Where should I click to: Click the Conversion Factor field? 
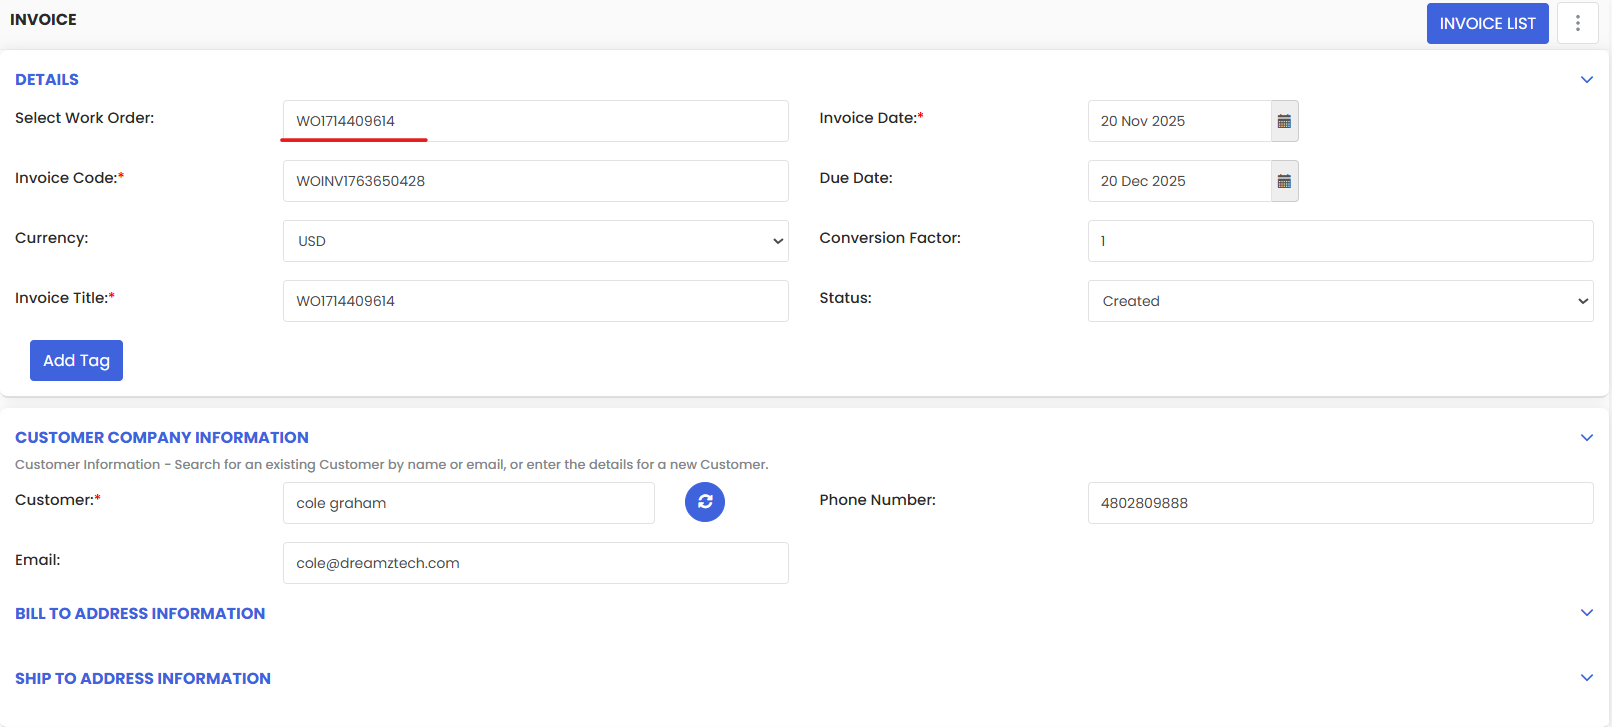tap(1340, 241)
